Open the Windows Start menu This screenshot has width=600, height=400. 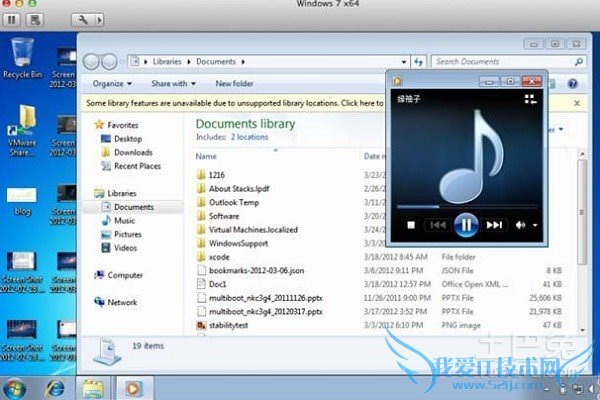click(14, 388)
